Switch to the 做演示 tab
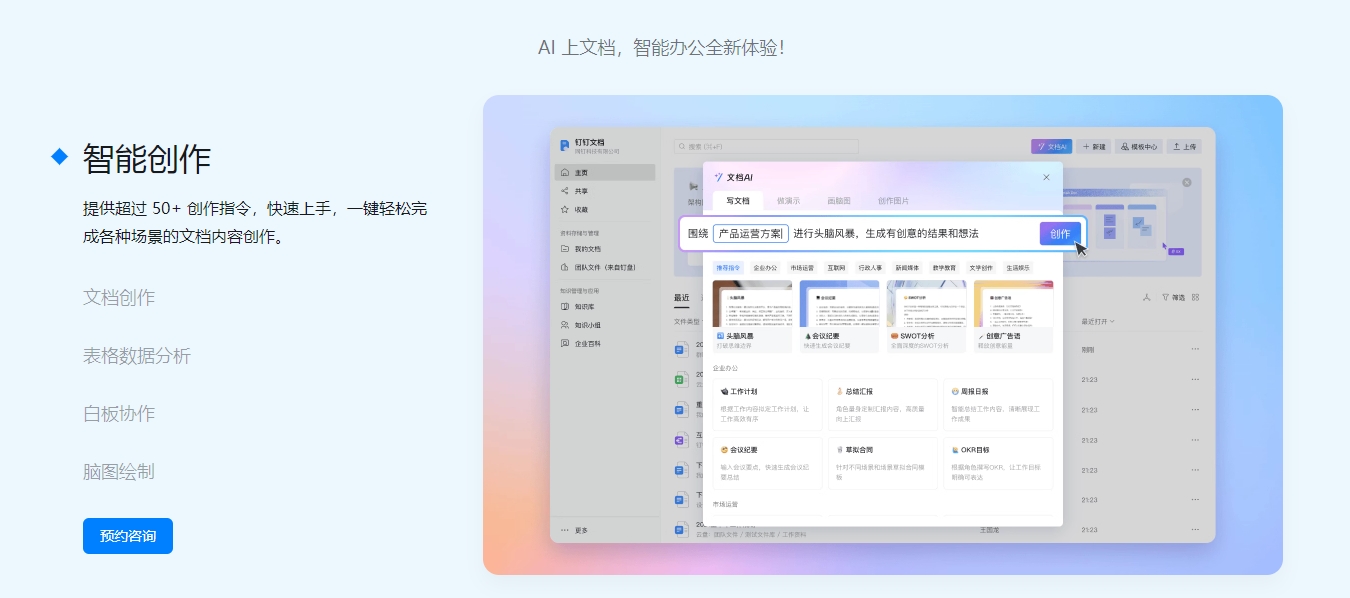1350x598 pixels. pyautogui.click(x=788, y=200)
